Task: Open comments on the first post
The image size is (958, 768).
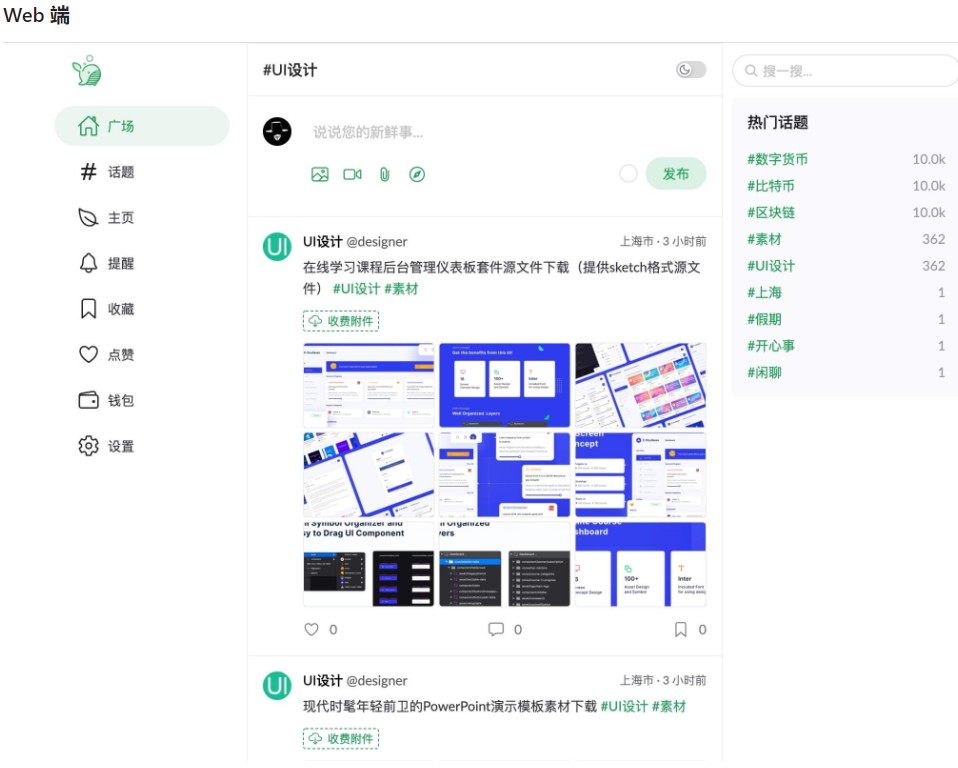Action: (496, 630)
